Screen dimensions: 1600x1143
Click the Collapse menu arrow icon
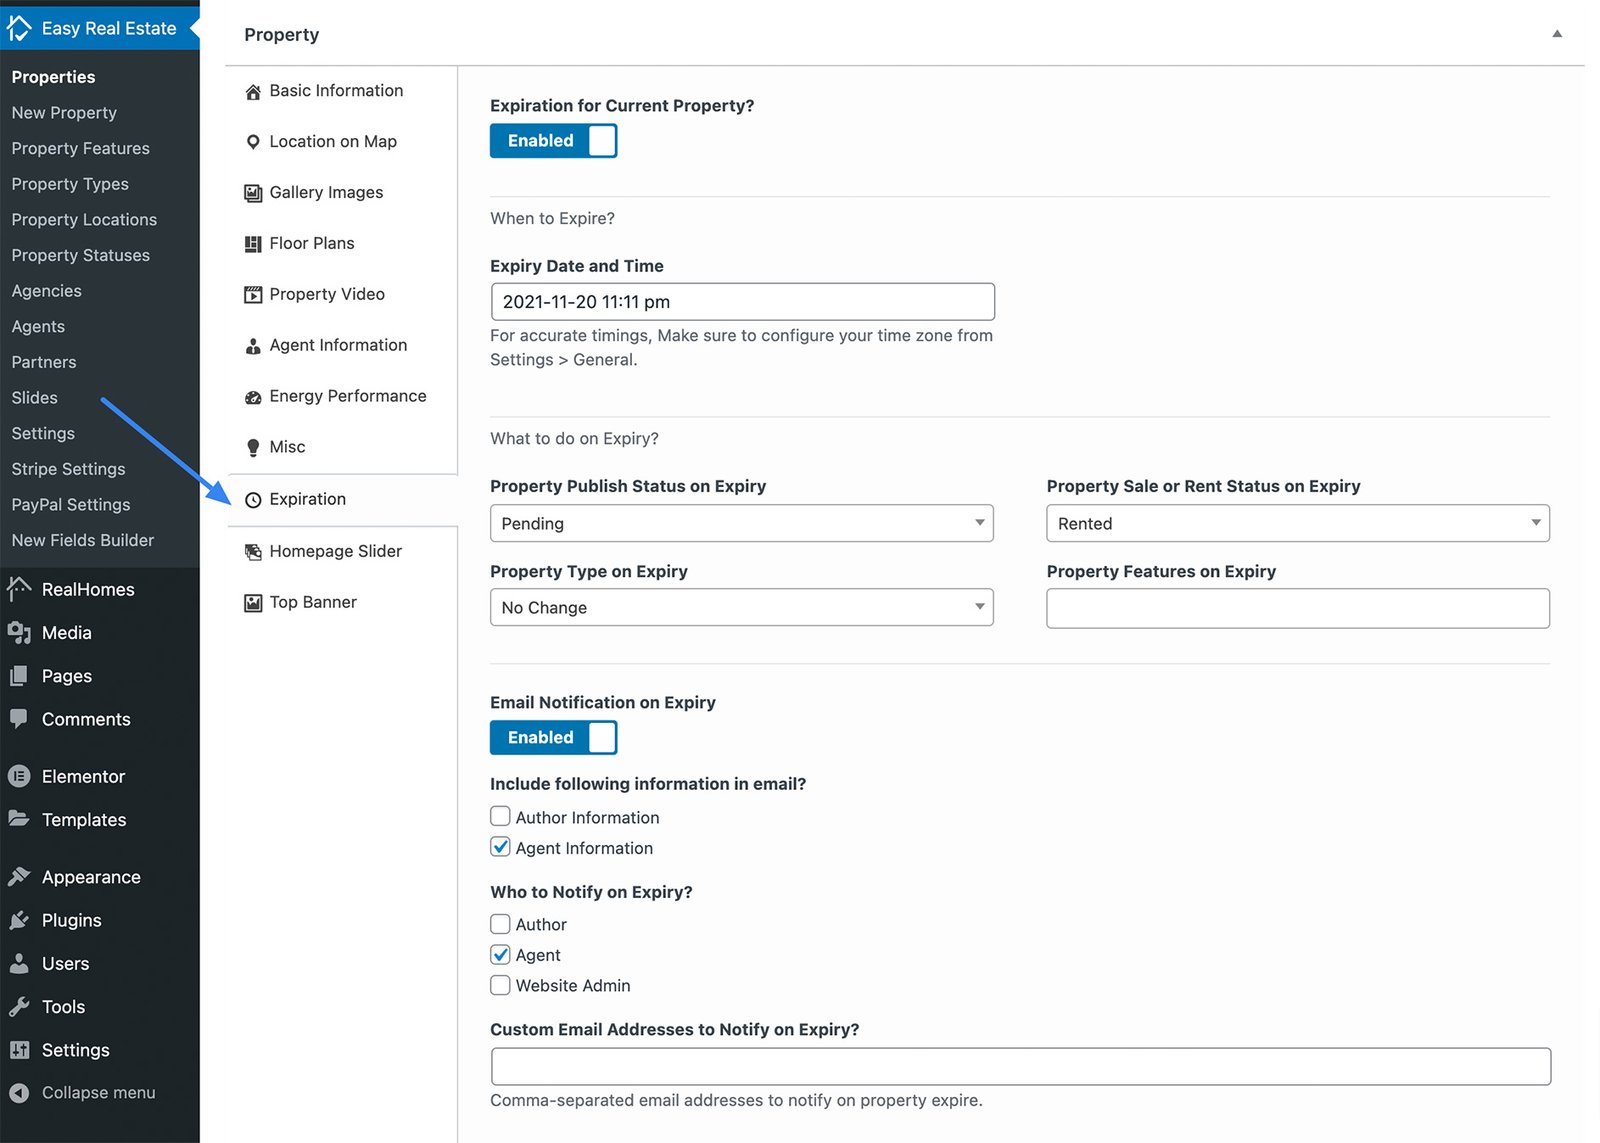point(19,1093)
